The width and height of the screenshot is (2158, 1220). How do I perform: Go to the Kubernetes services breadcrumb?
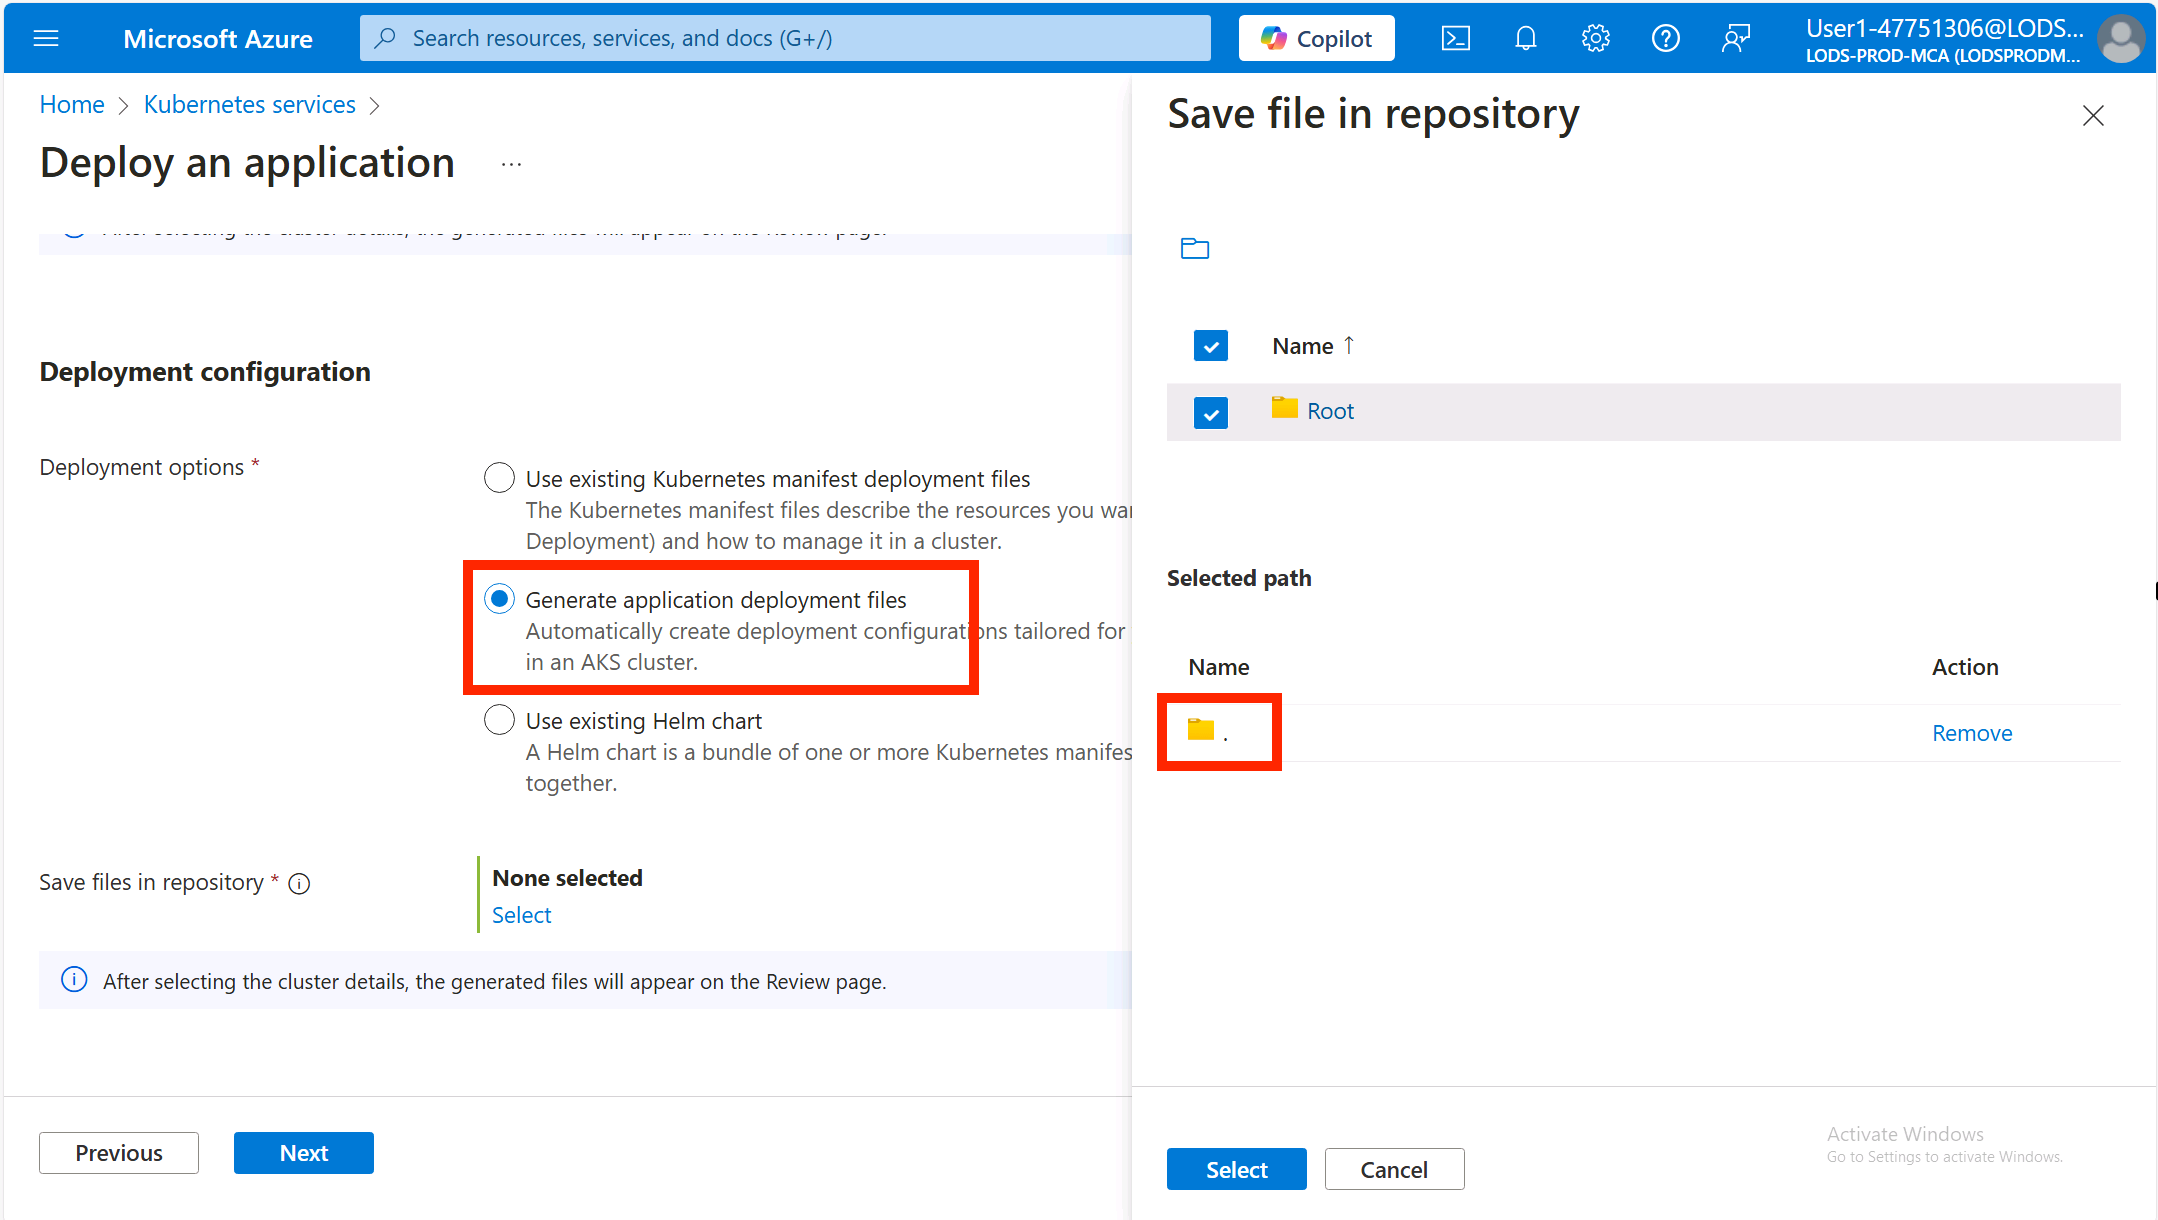point(249,105)
